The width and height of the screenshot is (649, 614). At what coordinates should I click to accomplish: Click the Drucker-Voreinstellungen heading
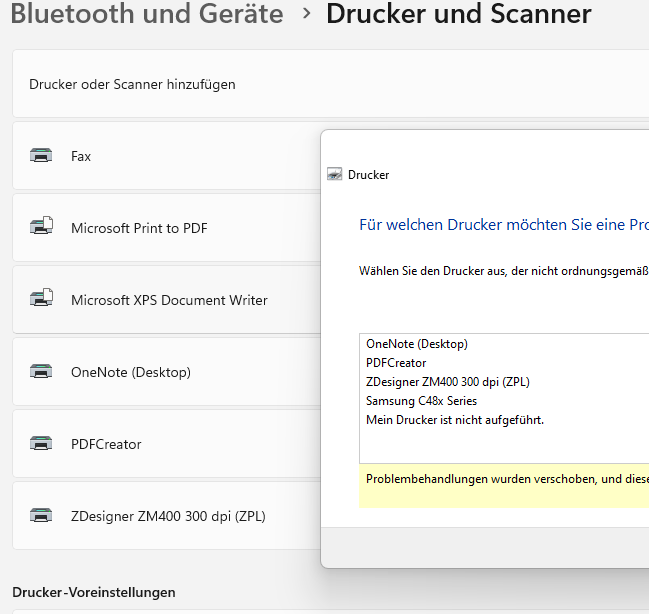(x=94, y=592)
